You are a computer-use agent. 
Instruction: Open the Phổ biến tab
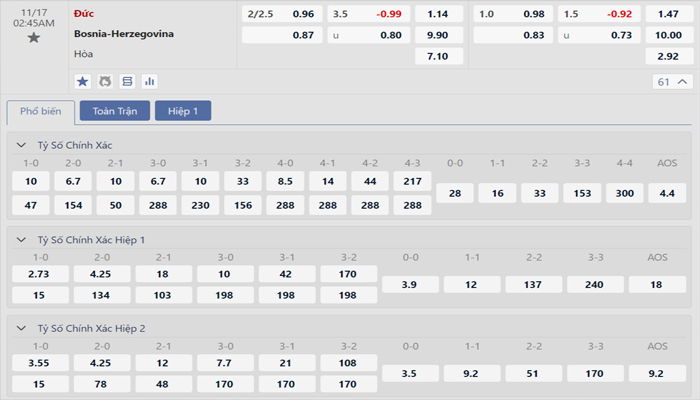point(40,111)
